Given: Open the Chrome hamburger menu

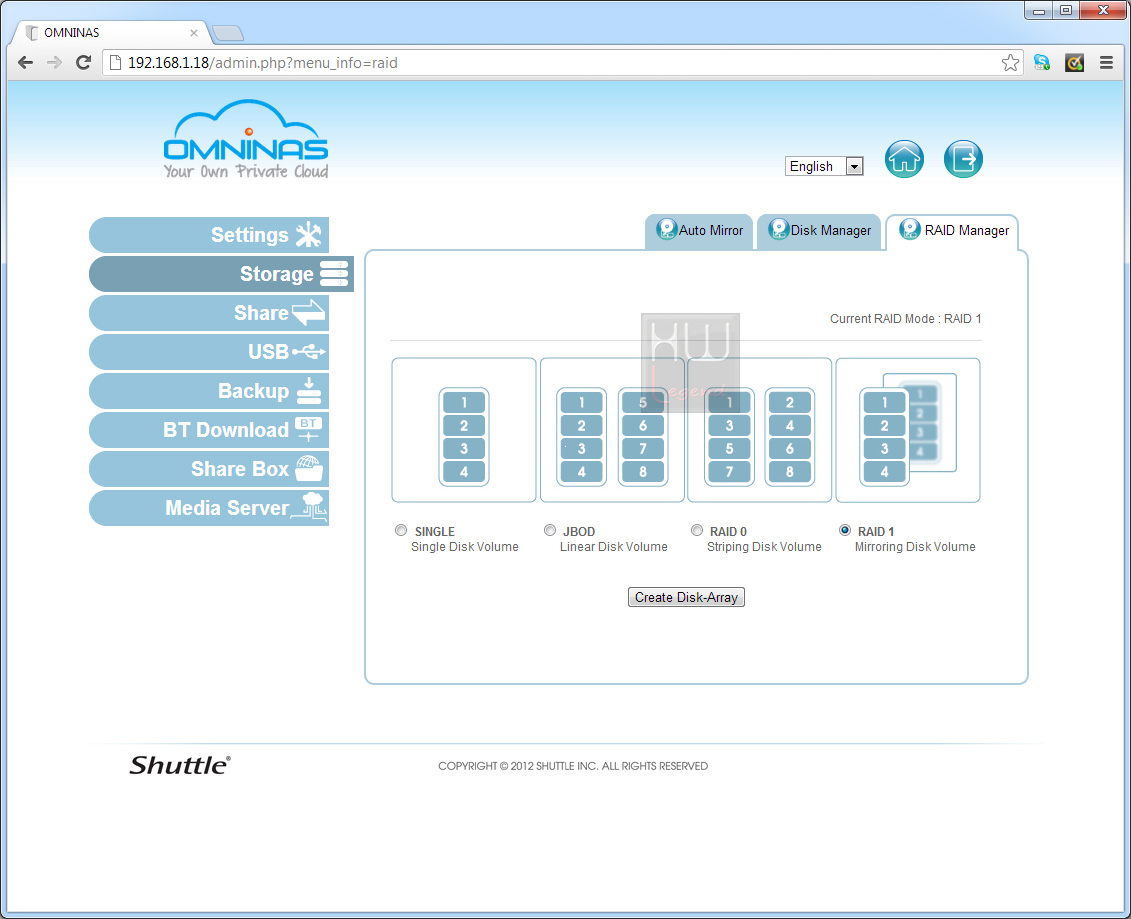Looking at the screenshot, I should coord(1106,63).
